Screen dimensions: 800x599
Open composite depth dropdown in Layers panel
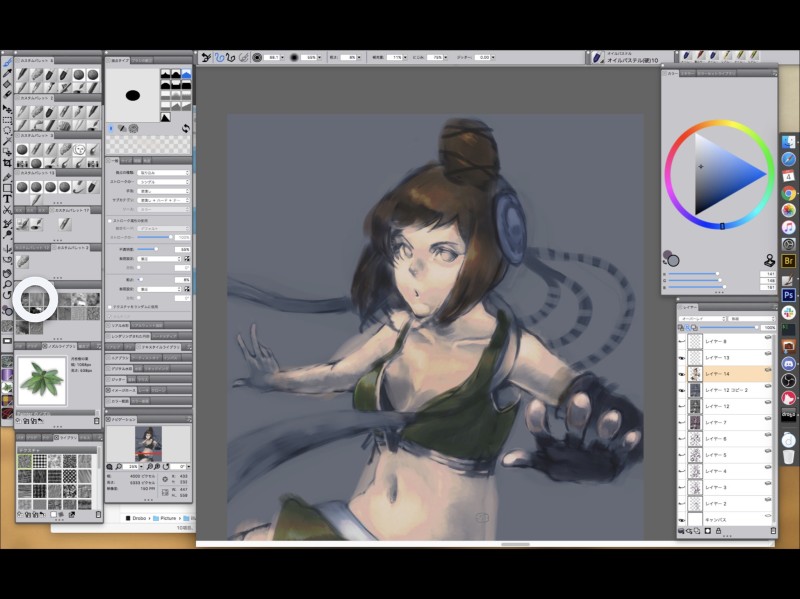point(752,319)
